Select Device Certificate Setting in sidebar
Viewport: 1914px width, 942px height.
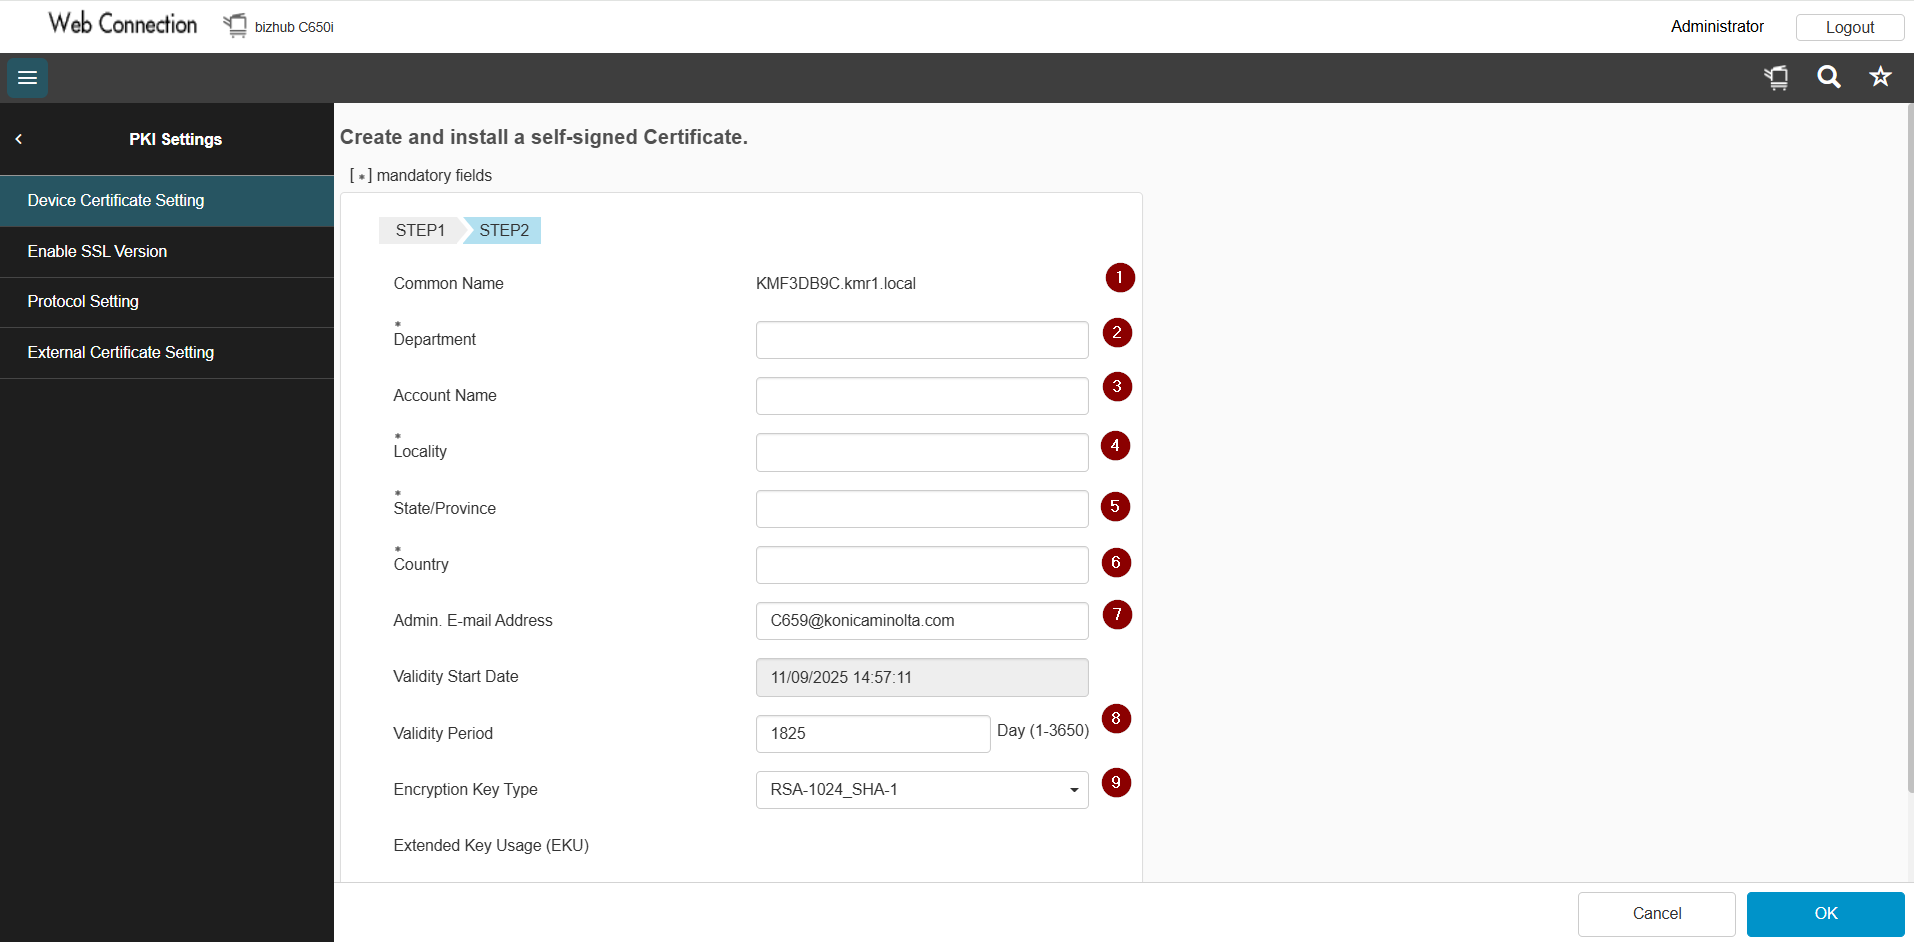167,201
